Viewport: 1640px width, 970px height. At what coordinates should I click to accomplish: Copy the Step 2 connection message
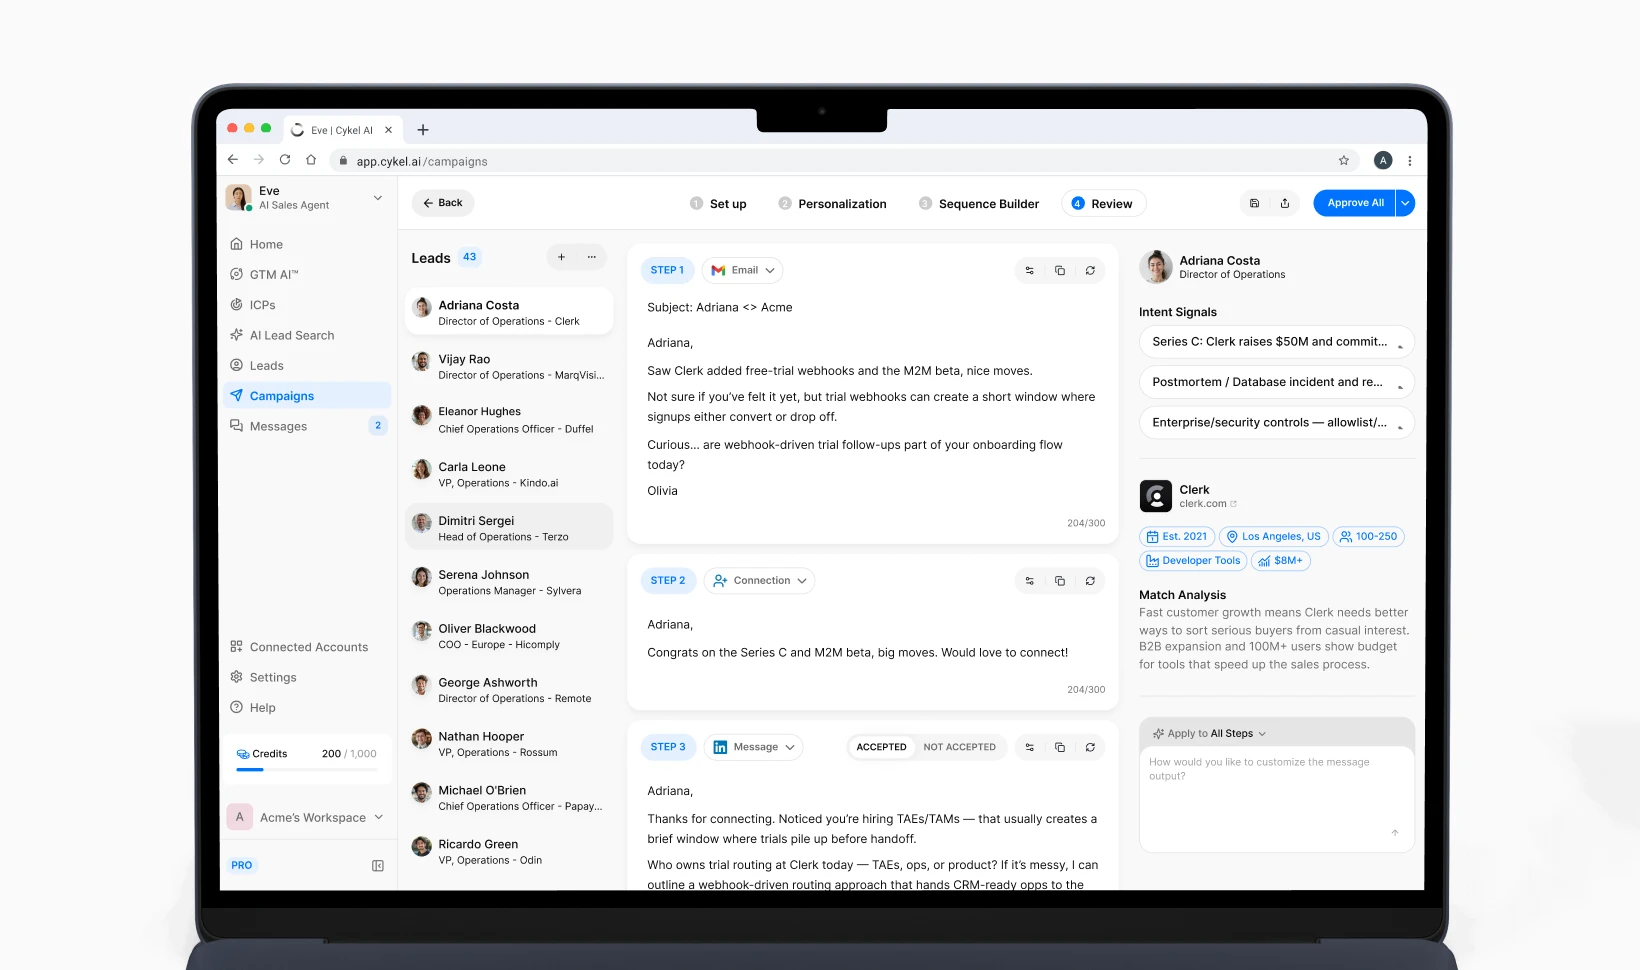[1060, 580]
